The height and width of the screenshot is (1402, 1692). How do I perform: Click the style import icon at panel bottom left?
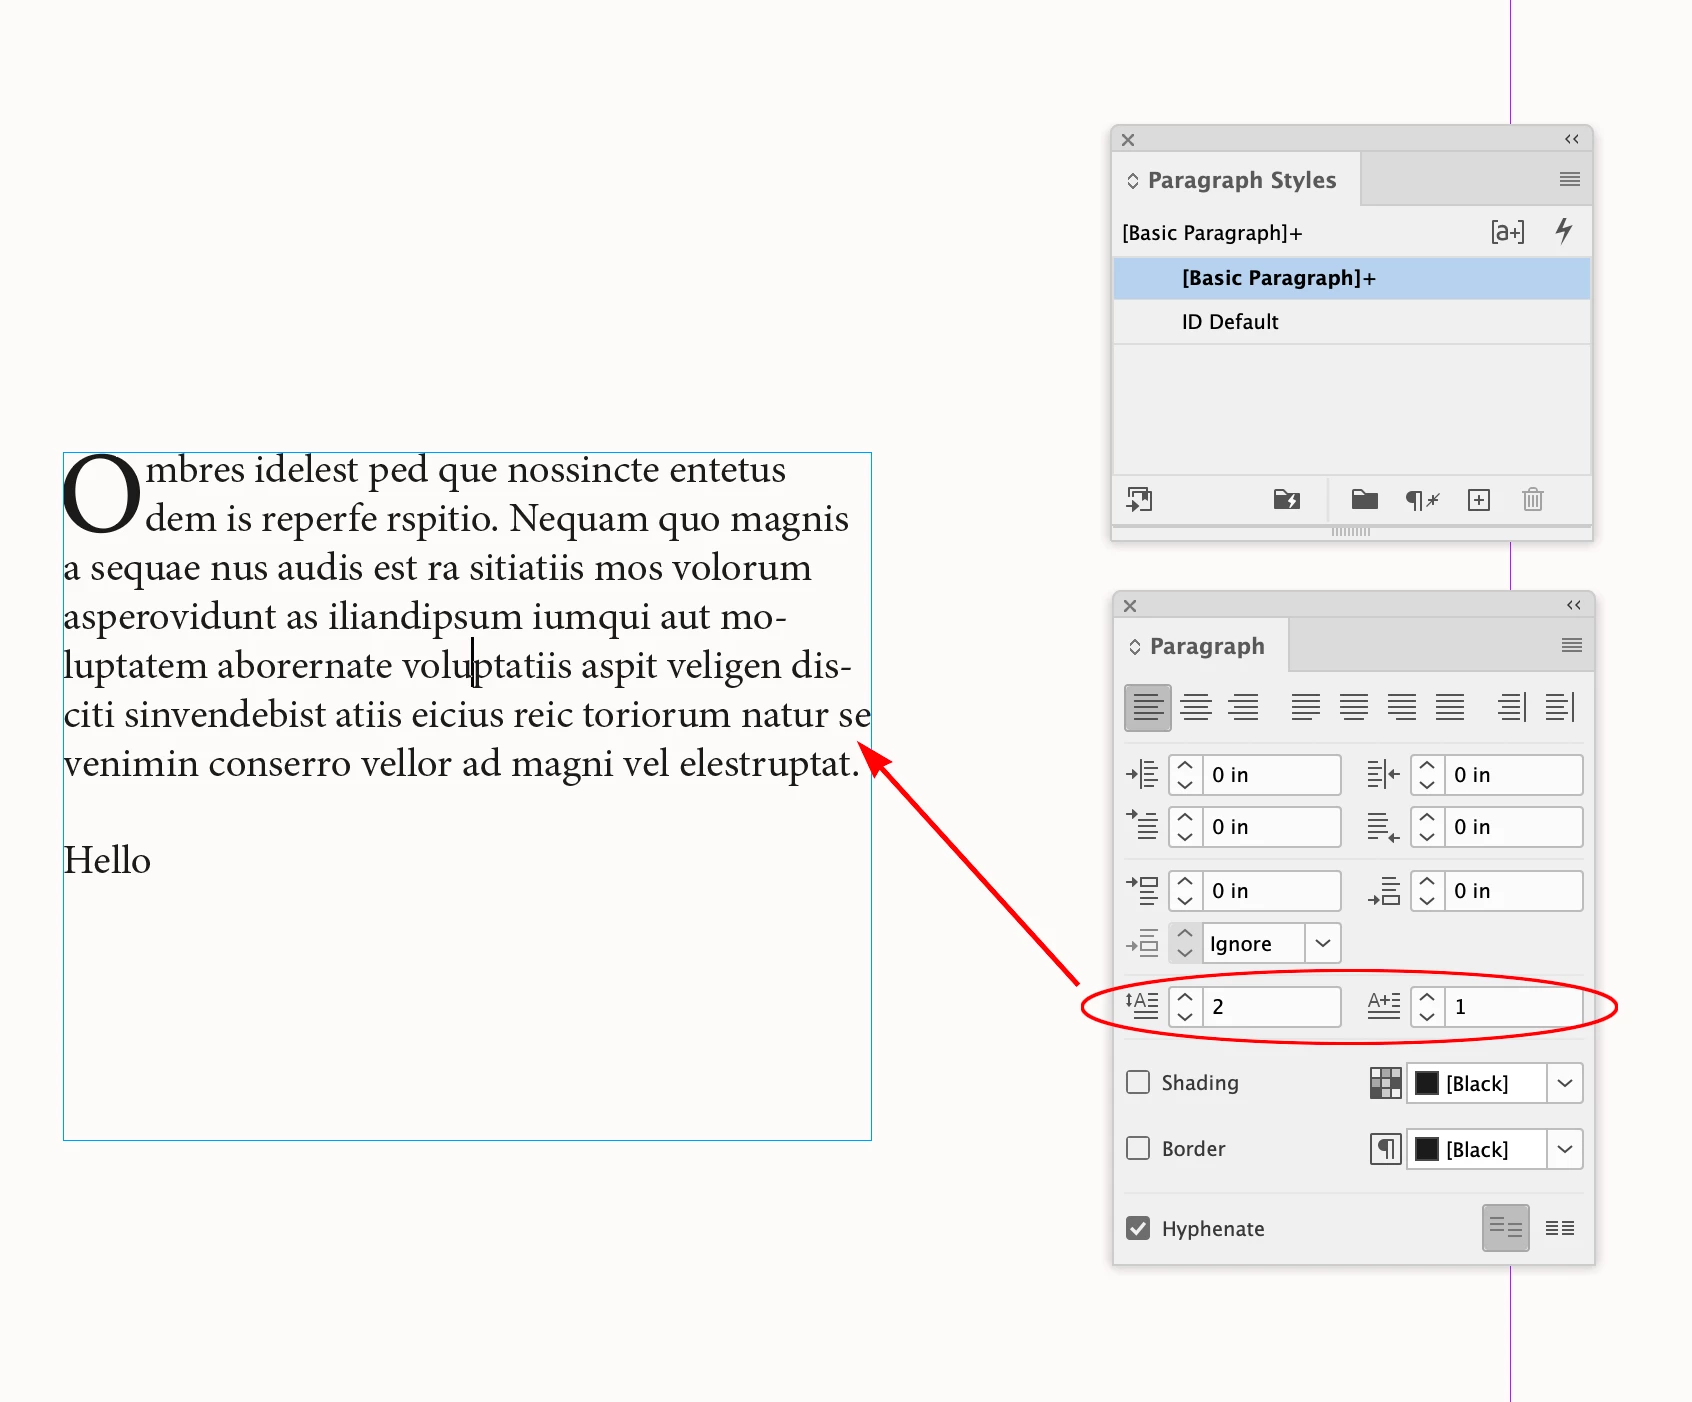pos(1140,500)
